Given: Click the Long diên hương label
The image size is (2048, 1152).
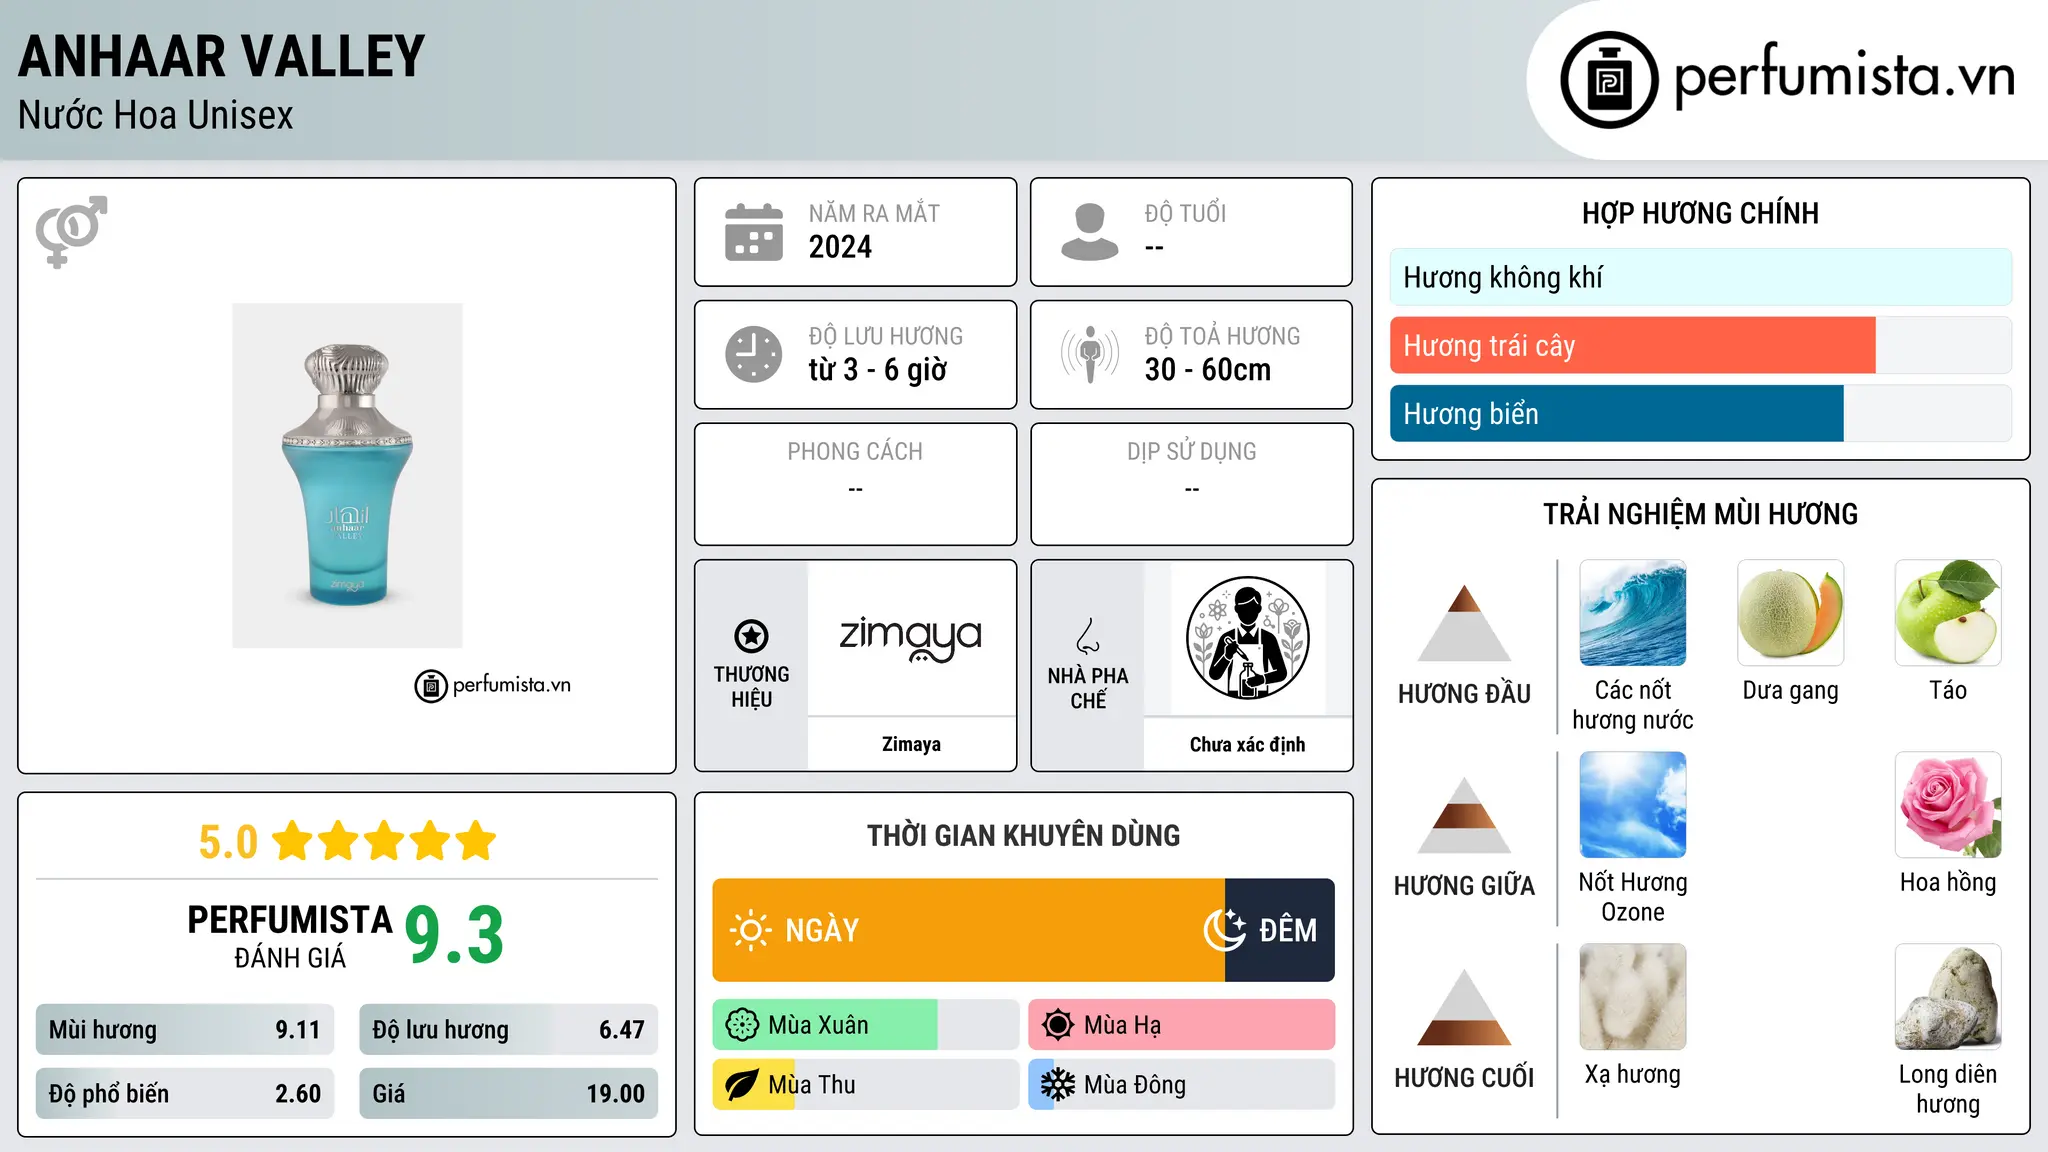Looking at the screenshot, I should tap(1948, 1089).
